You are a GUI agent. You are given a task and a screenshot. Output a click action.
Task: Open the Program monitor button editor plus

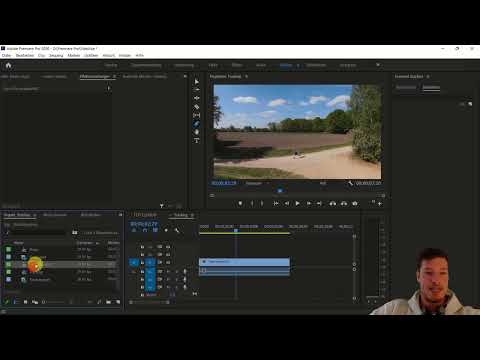click(x=379, y=204)
